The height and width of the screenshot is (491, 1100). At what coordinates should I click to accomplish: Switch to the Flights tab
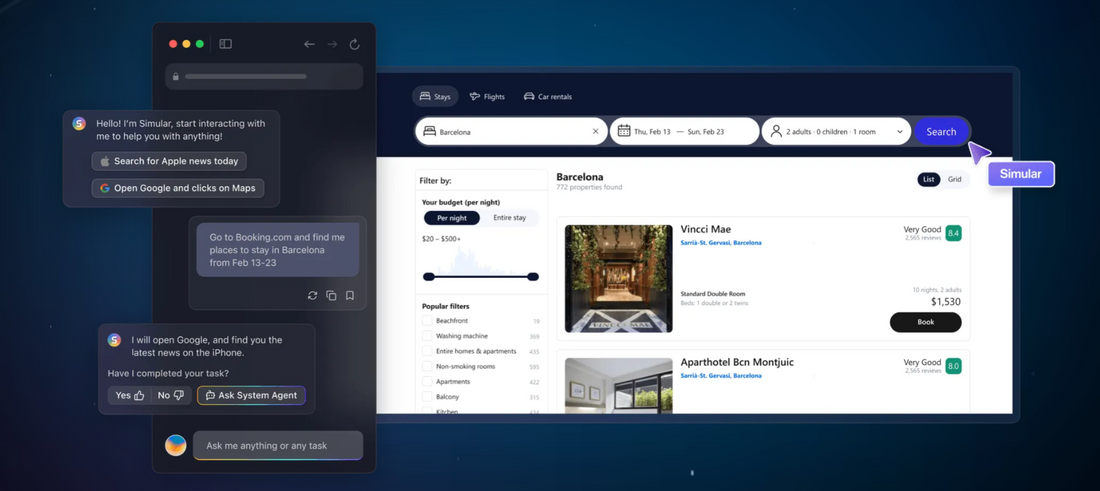click(x=487, y=97)
